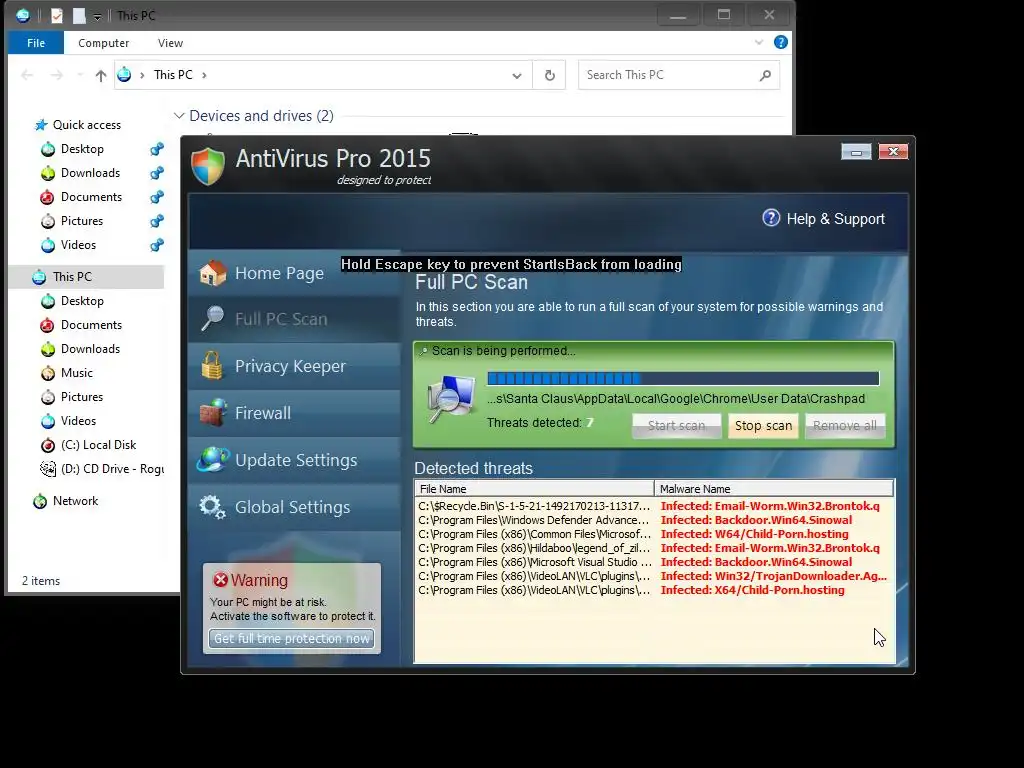The image size is (1024, 768).
Task: Open the File menu in Explorer
Action: (x=36, y=42)
